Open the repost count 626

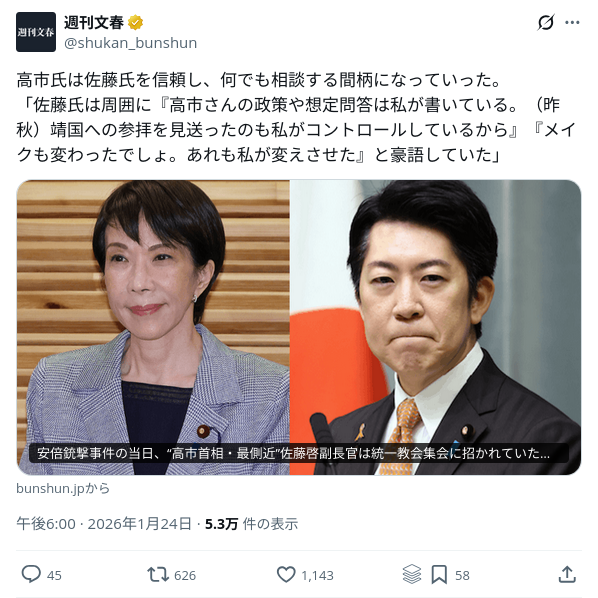tap(185, 575)
